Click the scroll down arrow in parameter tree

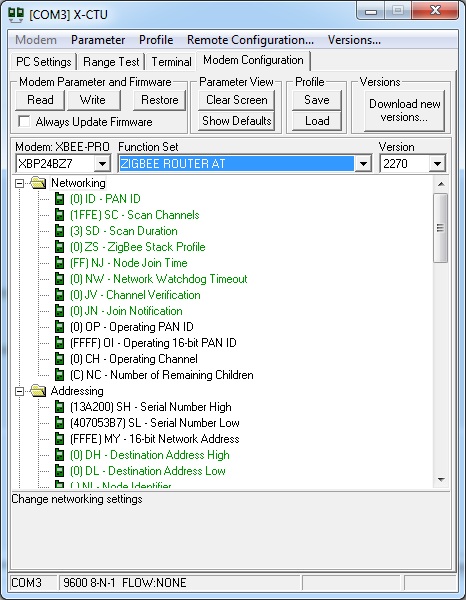[441, 479]
